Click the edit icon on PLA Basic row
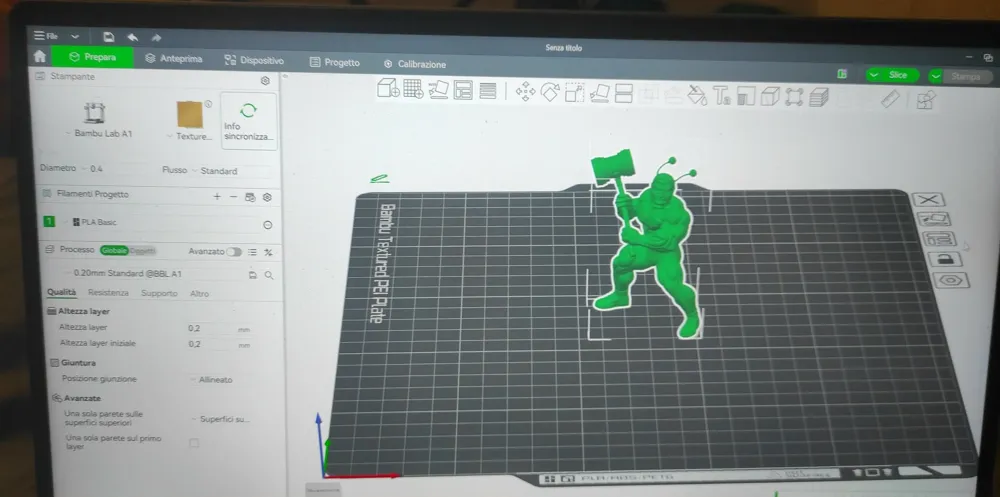The width and height of the screenshot is (1000, 497). tap(268, 225)
